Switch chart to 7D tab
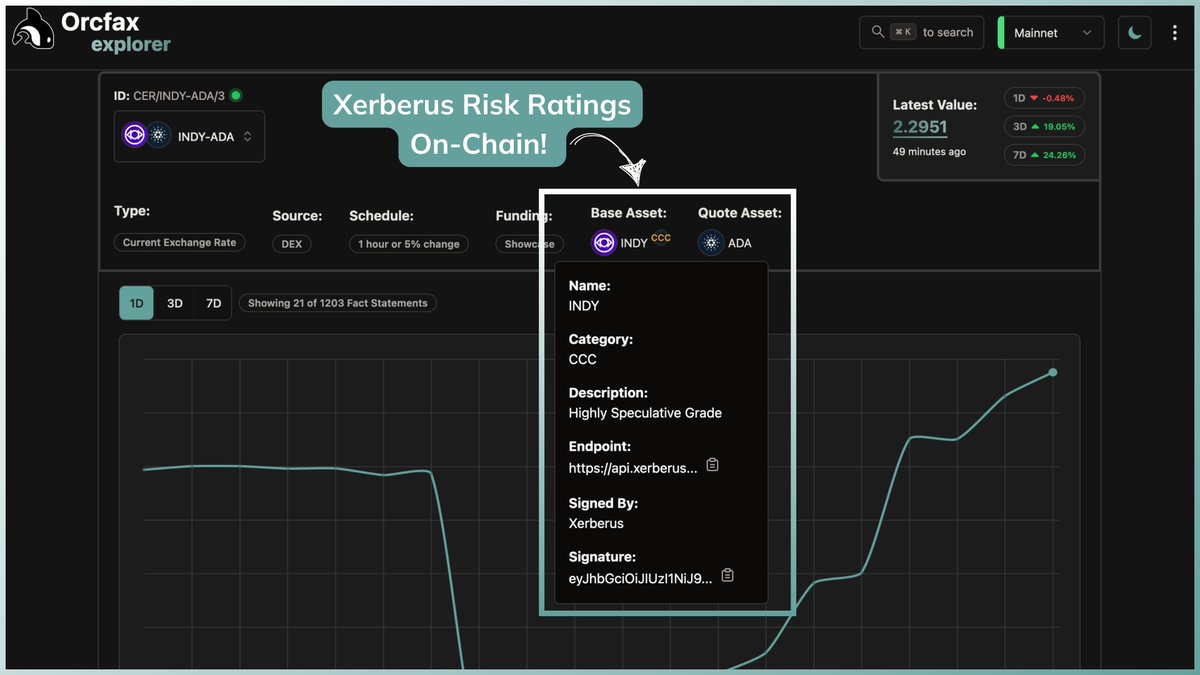 click(213, 303)
